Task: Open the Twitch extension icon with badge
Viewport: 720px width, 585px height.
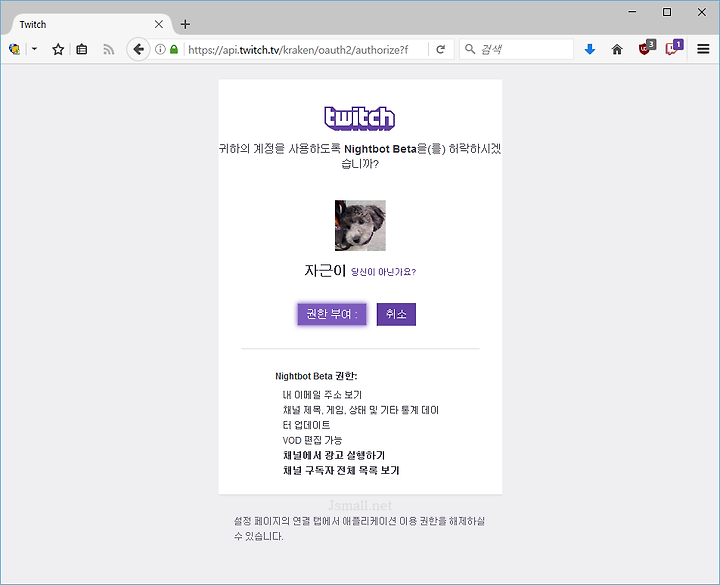Action: [x=674, y=47]
